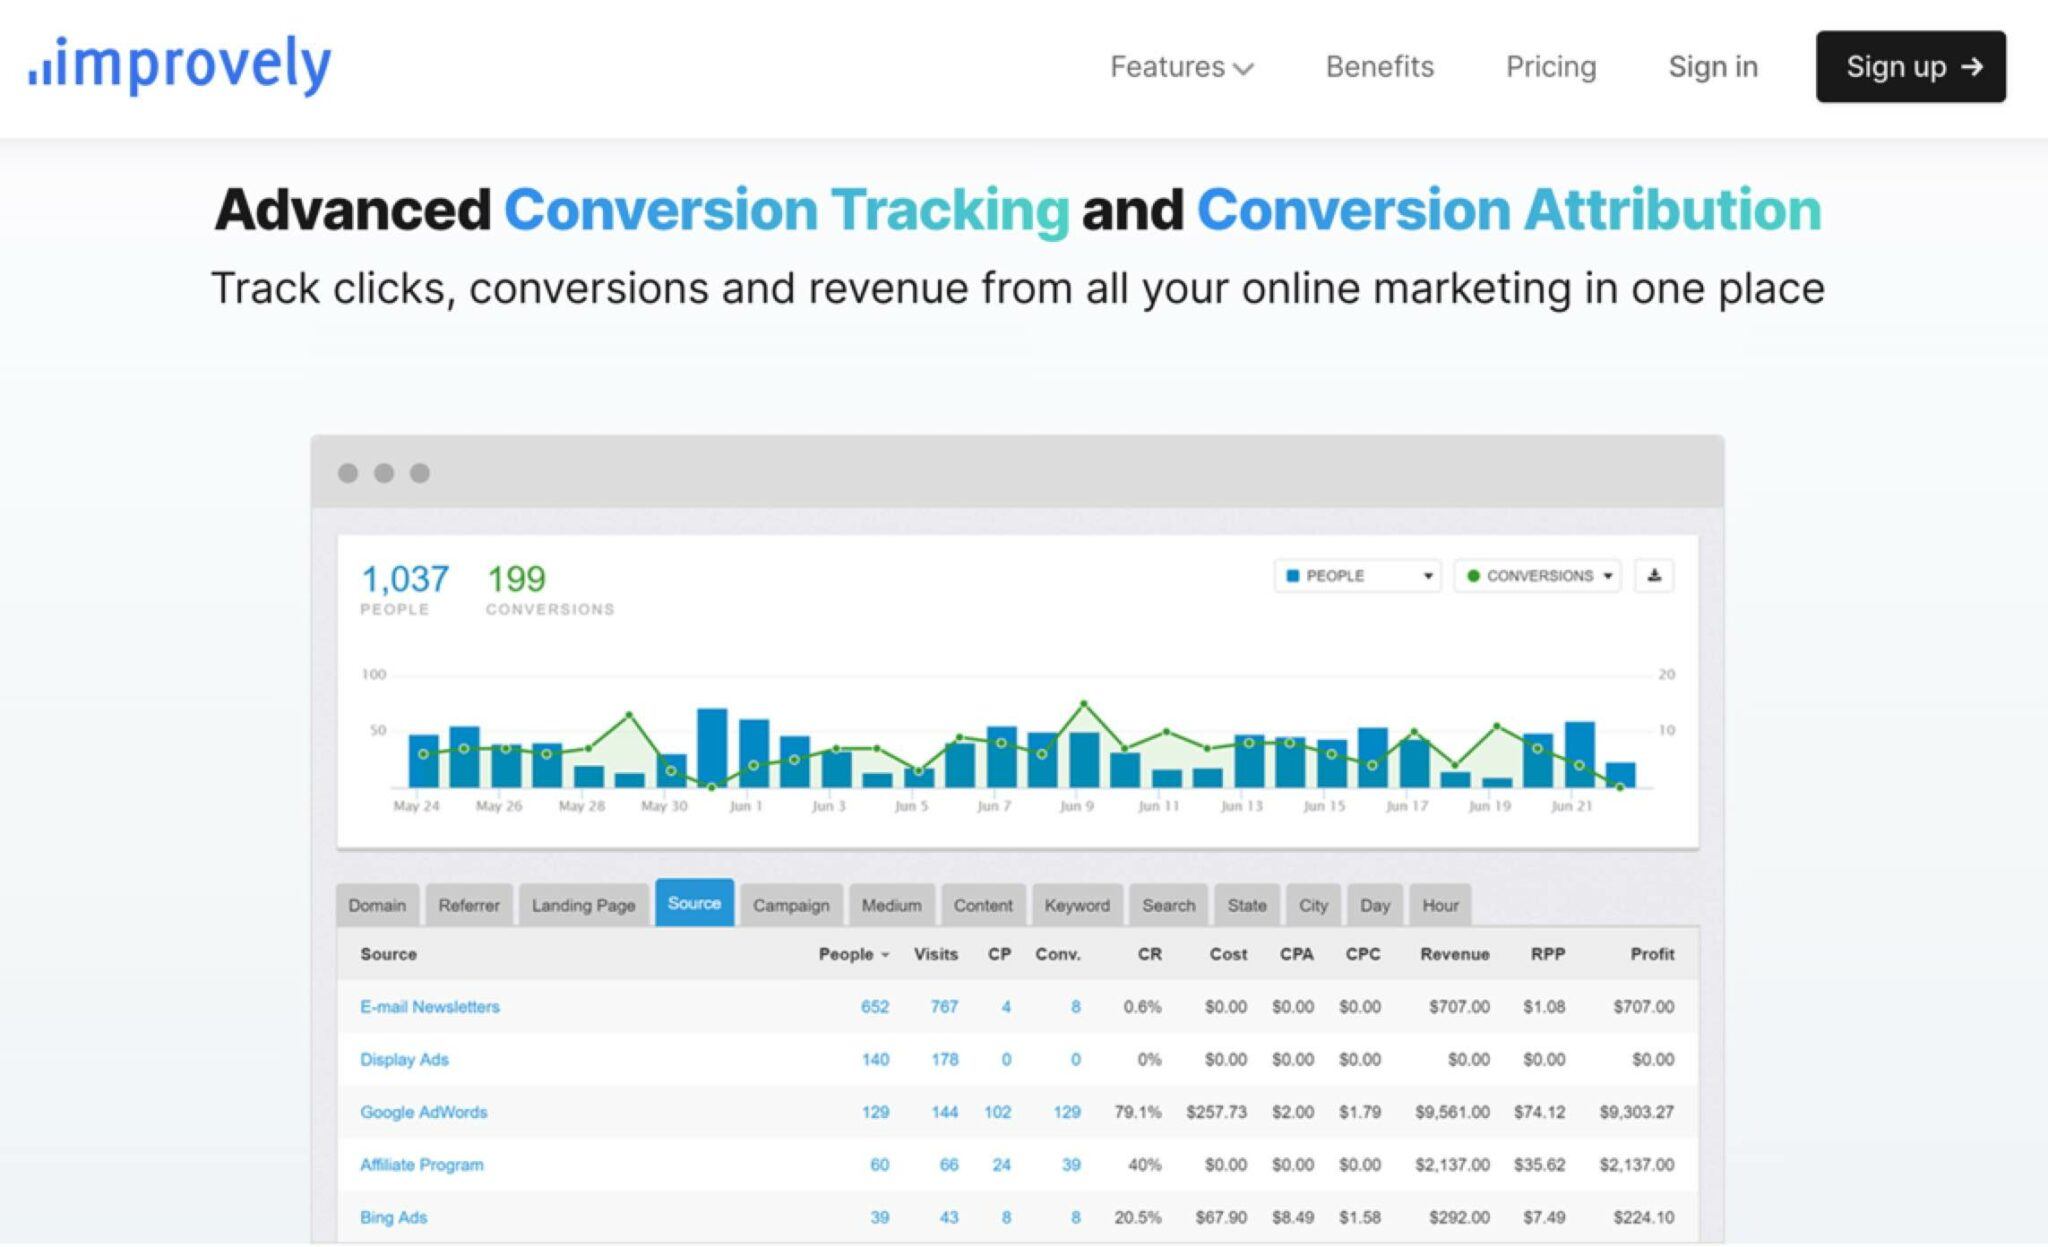2048x1247 pixels.
Task: Click the green dot icon in the CONVERSIONS selector
Action: click(x=1473, y=575)
